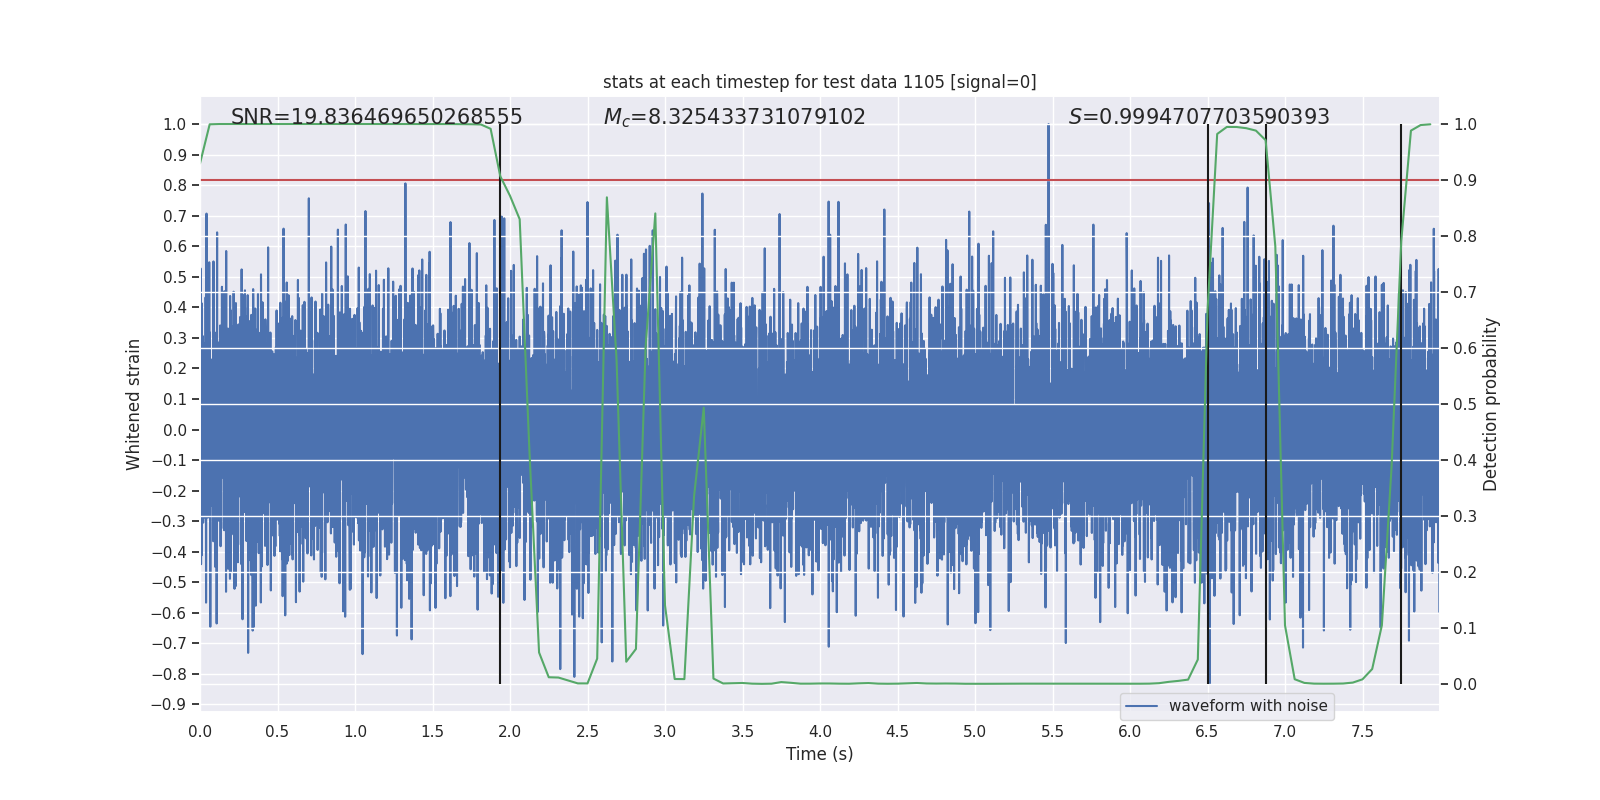Click right axis tick label 0.5
This screenshot has width=1600, height=800.
[x=1465, y=404]
